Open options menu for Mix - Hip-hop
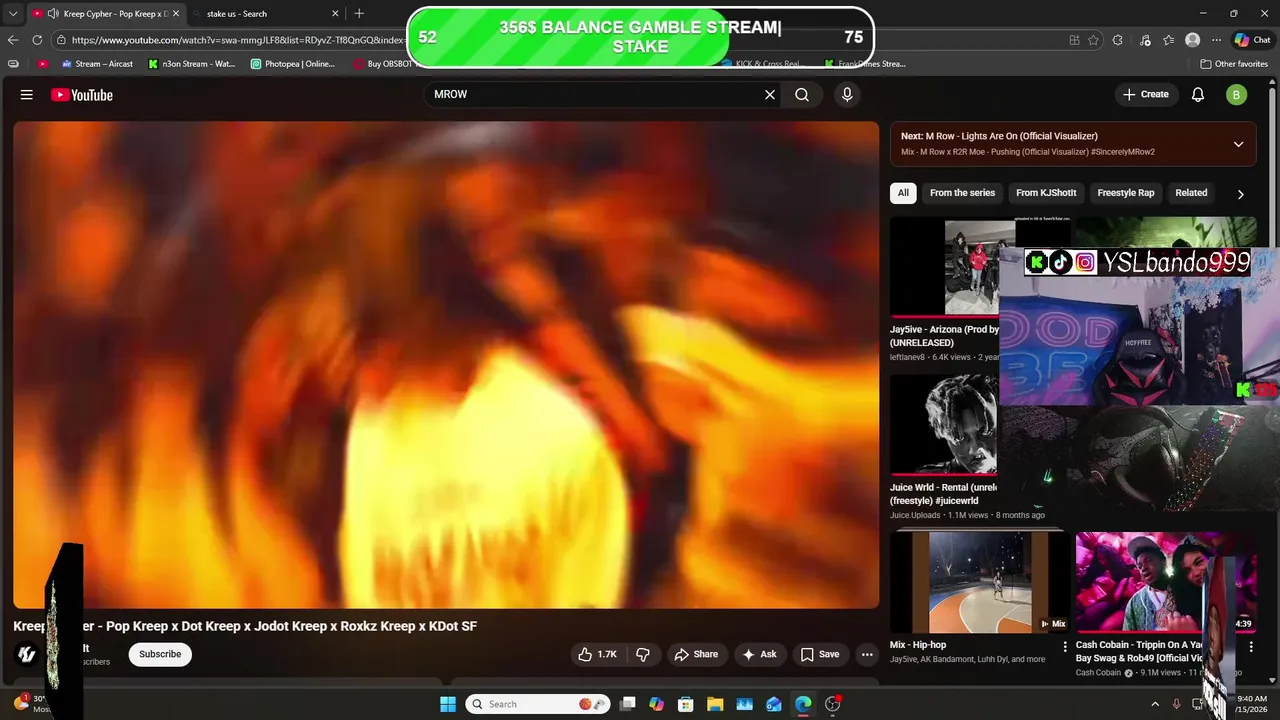The height and width of the screenshot is (720, 1280). click(1065, 647)
